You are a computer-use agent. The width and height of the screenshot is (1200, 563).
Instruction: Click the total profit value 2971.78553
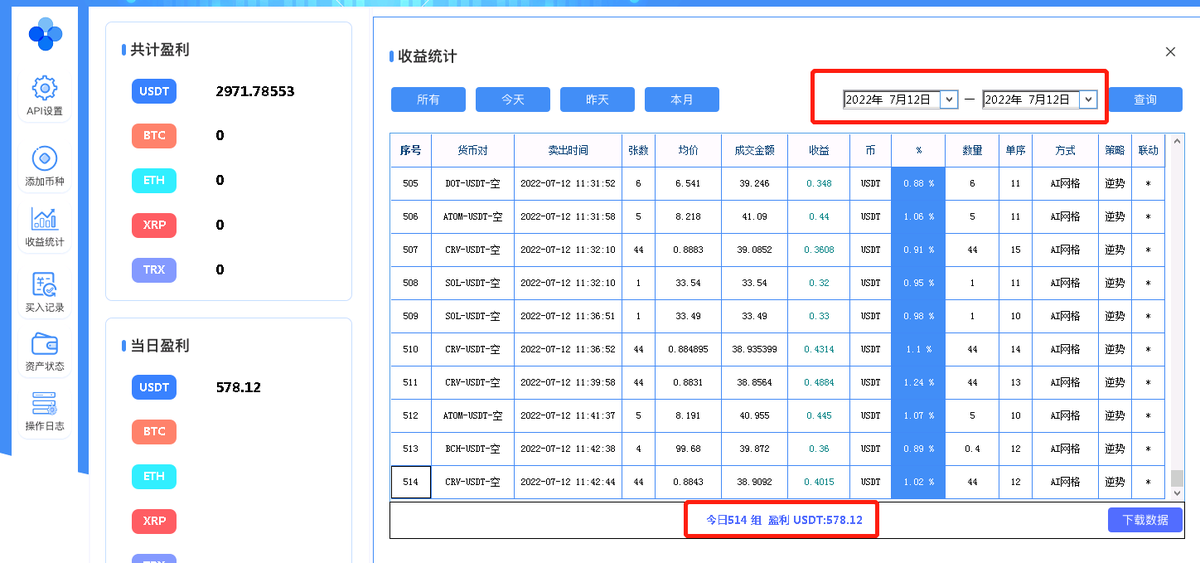pos(255,91)
